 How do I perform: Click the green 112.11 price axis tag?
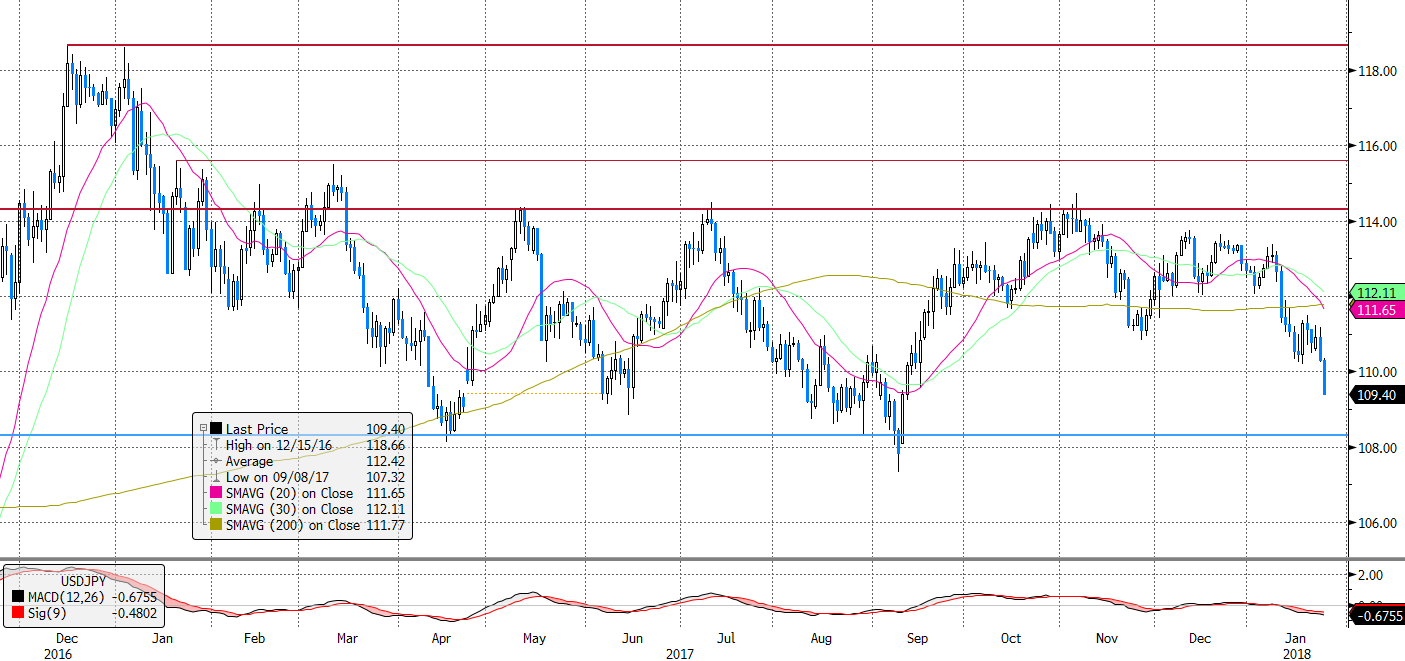pos(1375,293)
